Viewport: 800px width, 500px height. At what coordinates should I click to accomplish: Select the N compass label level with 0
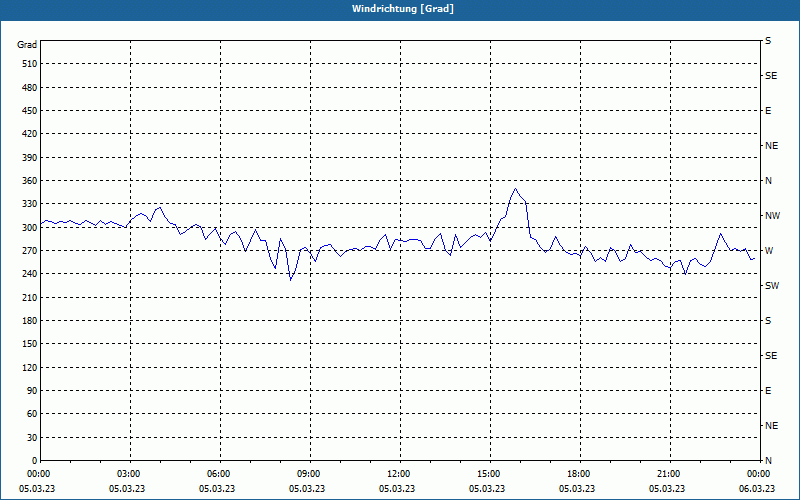tap(768, 461)
